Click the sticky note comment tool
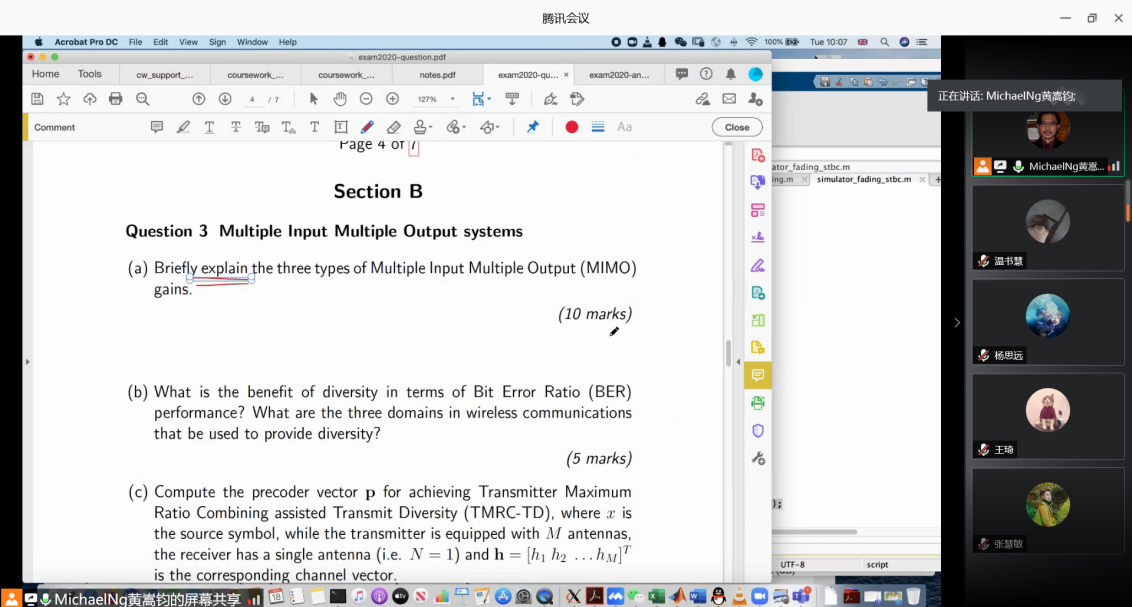1132x607 pixels. pyautogui.click(x=157, y=127)
